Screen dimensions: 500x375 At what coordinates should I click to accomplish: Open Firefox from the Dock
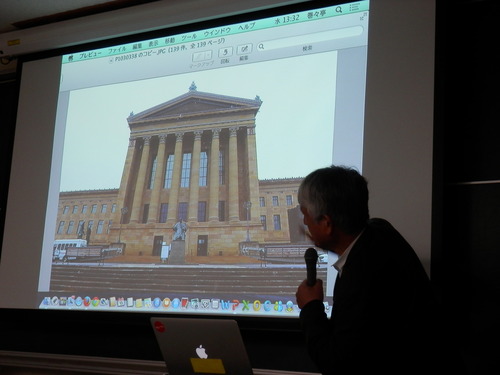(87, 302)
